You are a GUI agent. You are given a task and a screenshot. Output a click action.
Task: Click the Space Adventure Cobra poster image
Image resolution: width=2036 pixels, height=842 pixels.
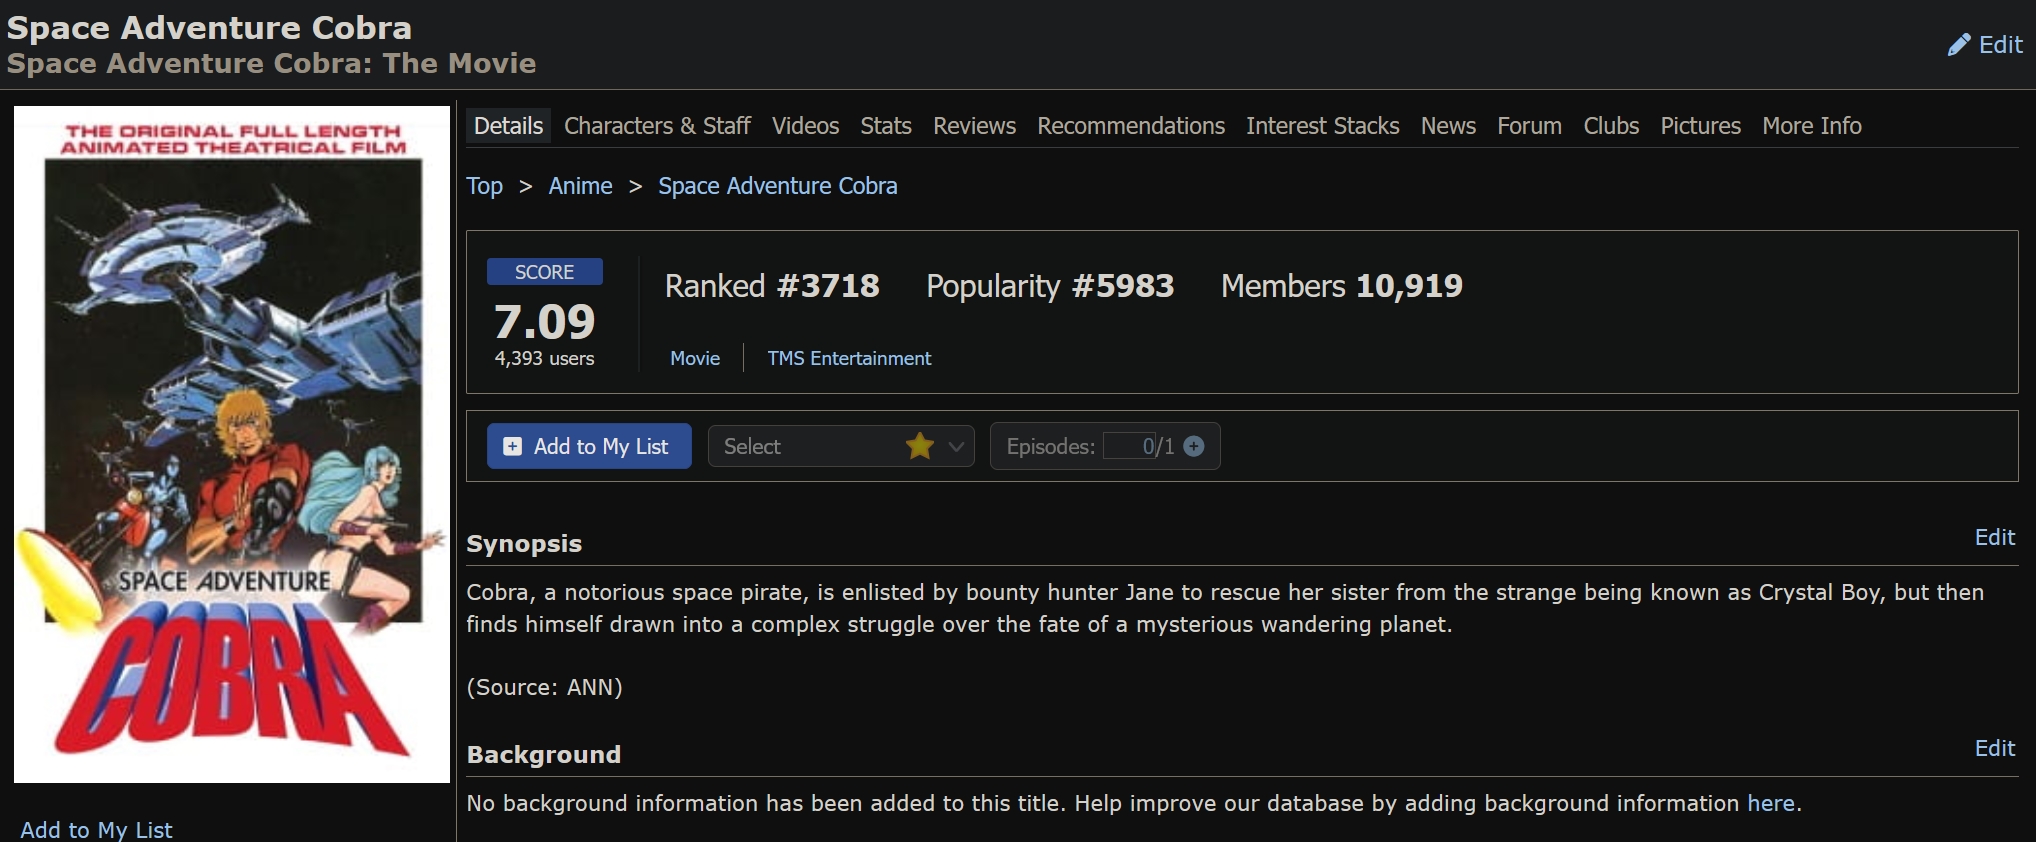coord(232,444)
